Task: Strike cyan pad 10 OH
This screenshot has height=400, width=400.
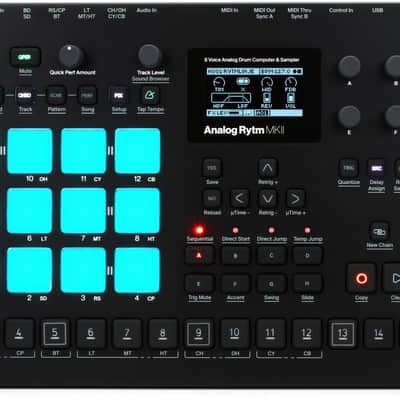Action: [30, 151]
